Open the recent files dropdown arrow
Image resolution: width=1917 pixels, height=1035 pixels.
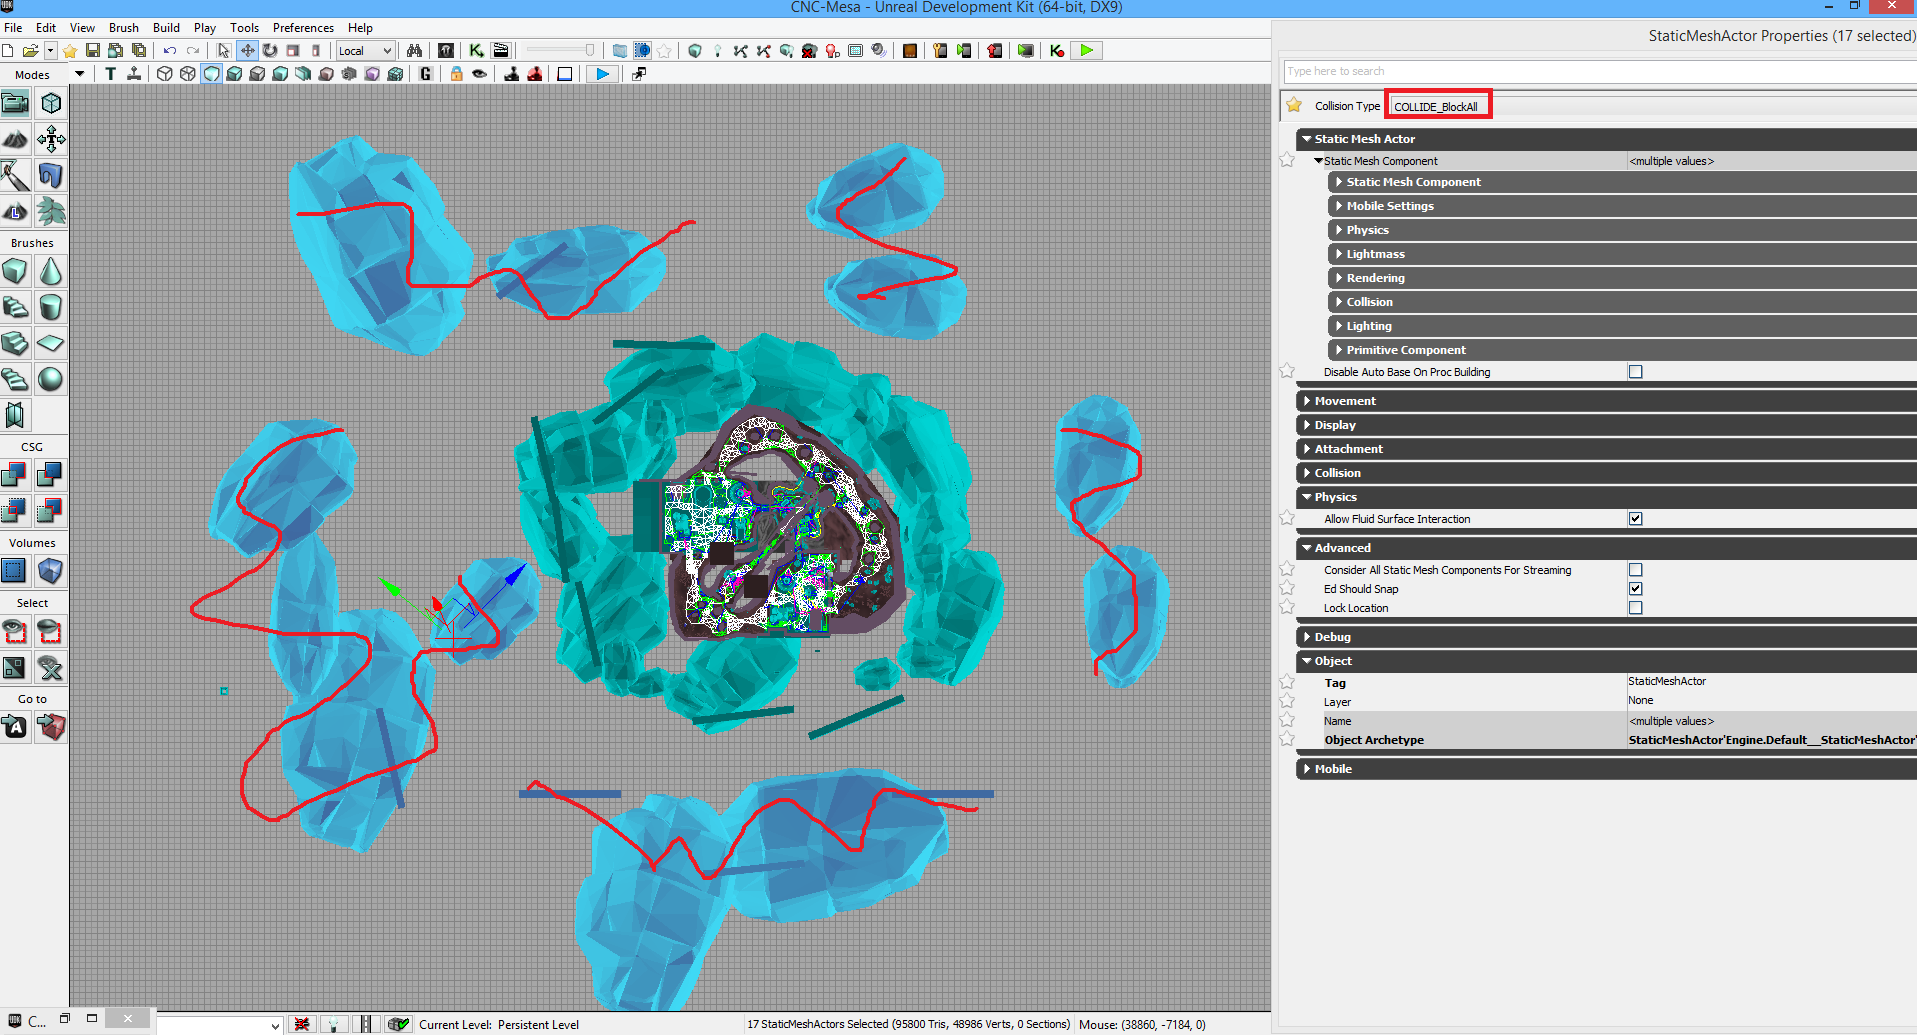[50, 51]
